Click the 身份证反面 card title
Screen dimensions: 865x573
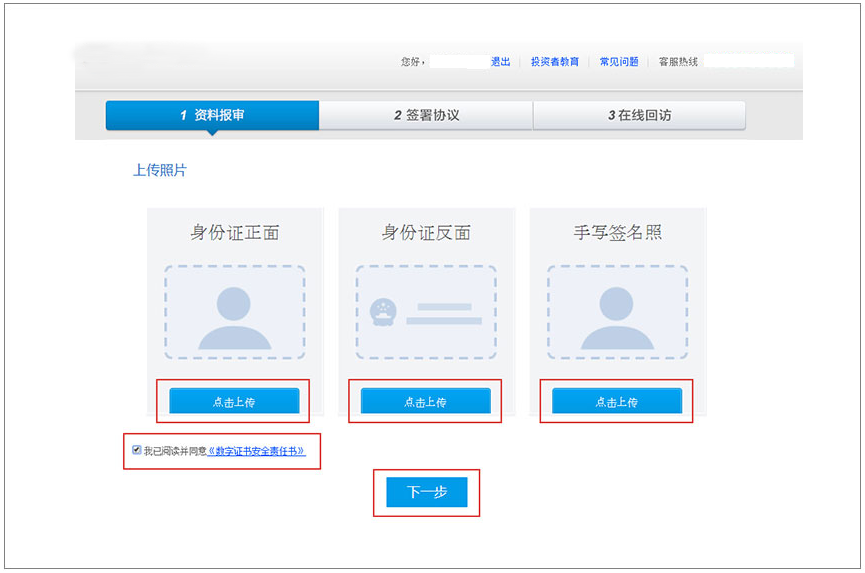(x=426, y=232)
